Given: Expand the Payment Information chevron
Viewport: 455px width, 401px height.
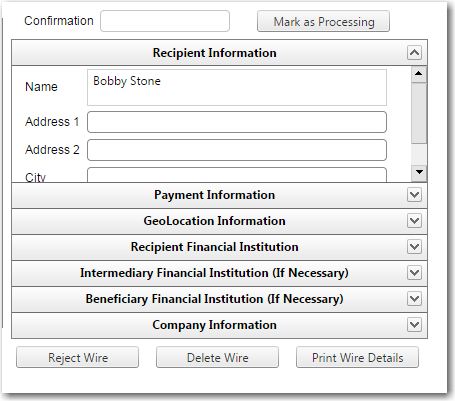Looking at the screenshot, I should (x=414, y=195).
